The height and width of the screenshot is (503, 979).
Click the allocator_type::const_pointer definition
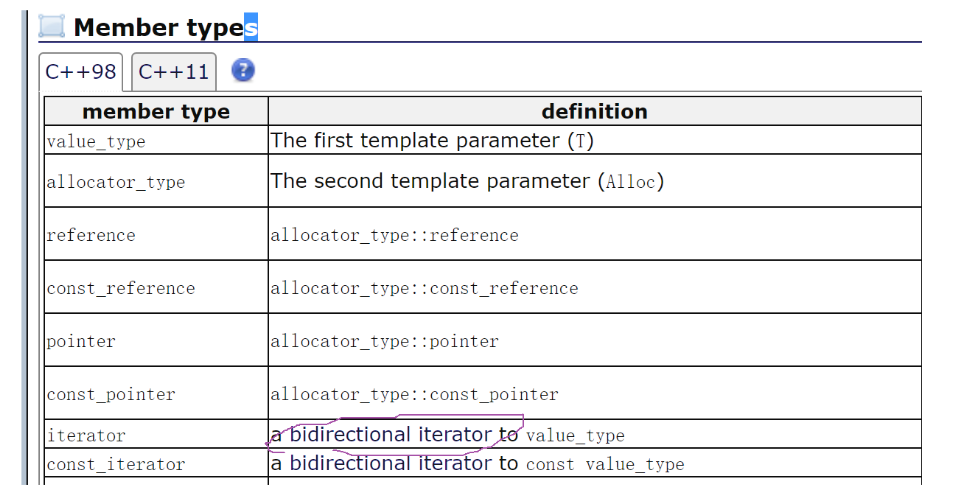(414, 394)
